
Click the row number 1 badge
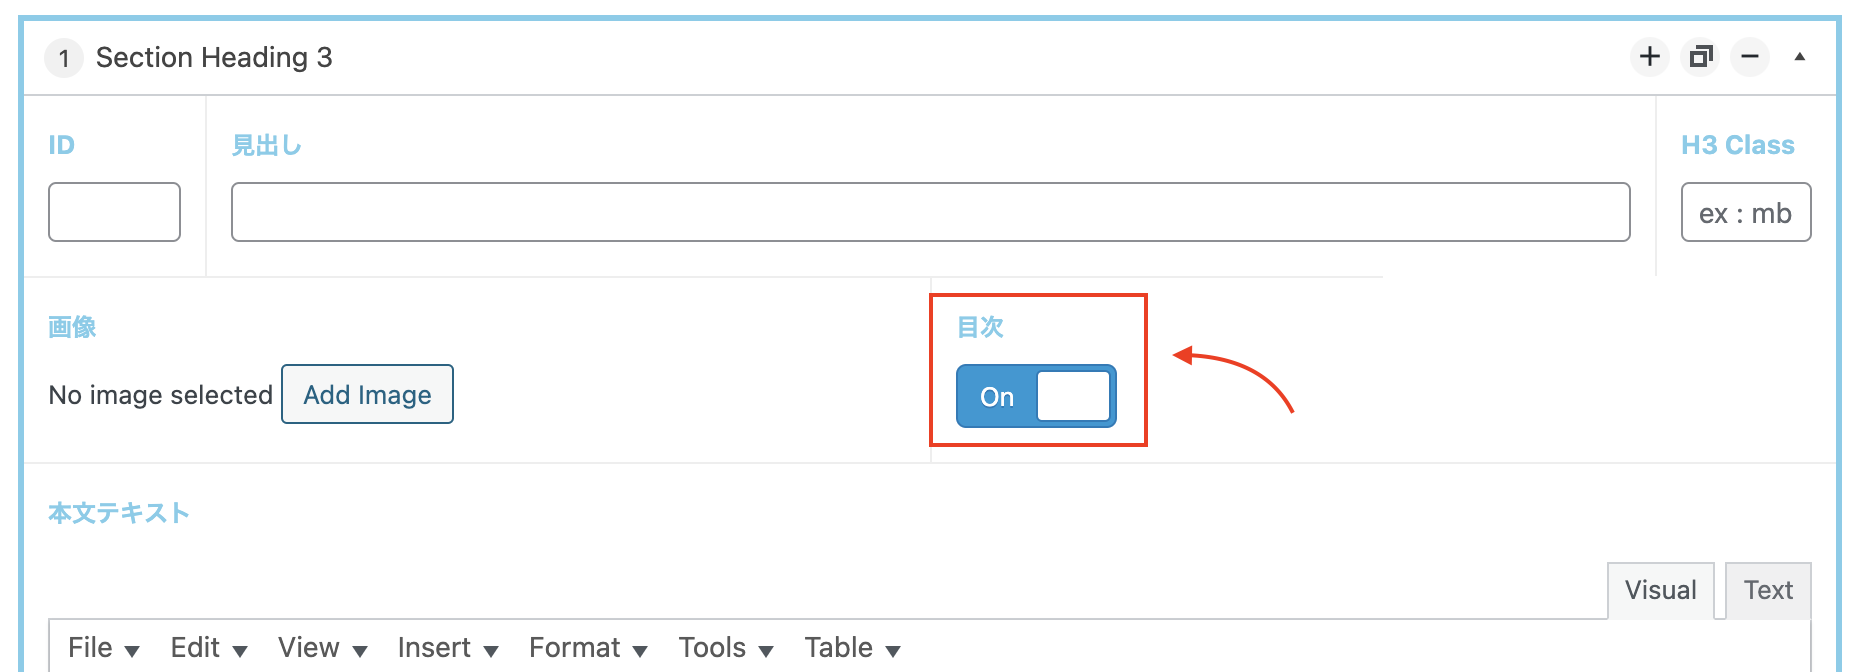click(64, 58)
